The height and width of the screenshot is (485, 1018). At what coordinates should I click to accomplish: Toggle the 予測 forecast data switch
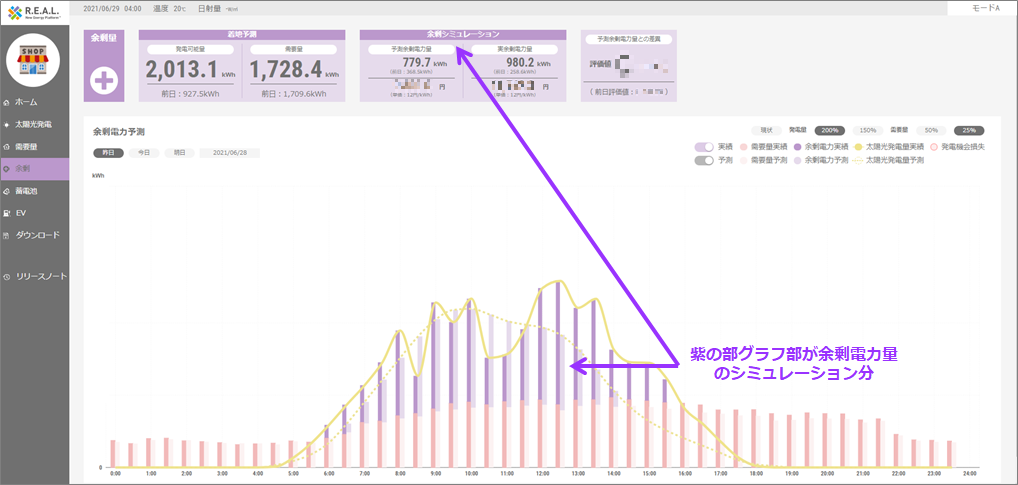705,160
